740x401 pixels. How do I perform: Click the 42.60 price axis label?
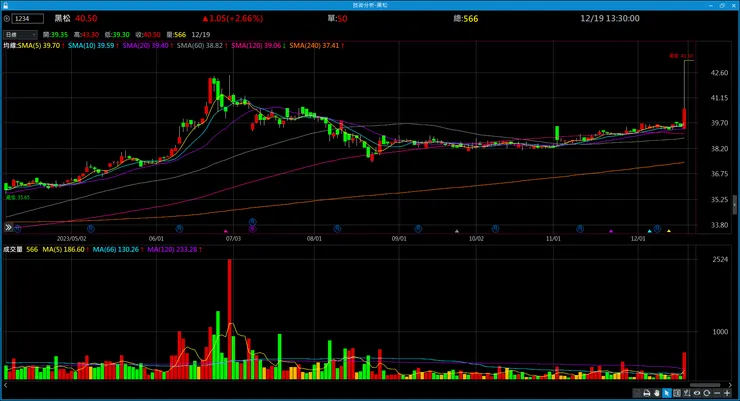coord(719,73)
